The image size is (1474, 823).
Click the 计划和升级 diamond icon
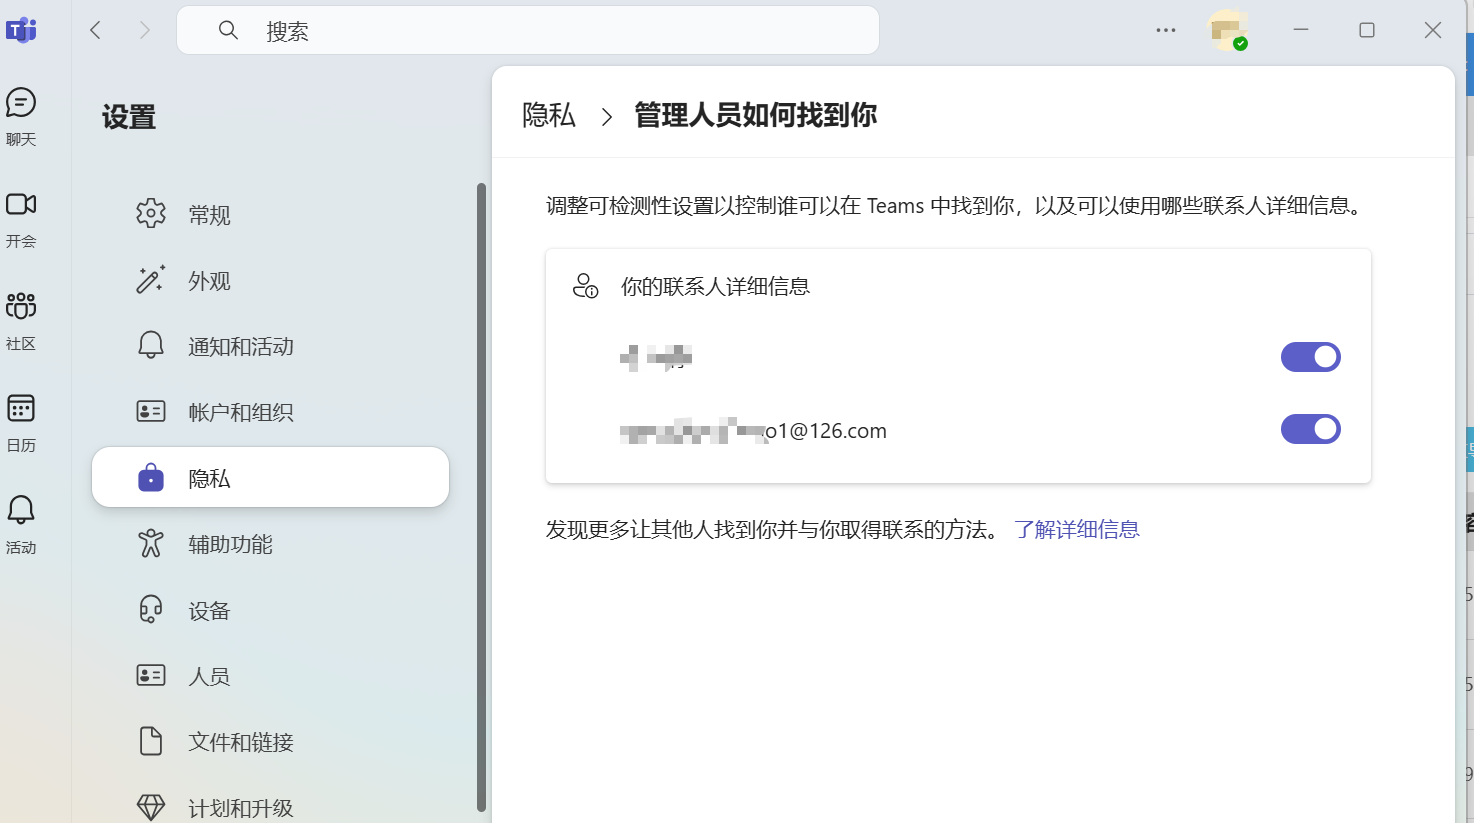(x=151, y=807)
